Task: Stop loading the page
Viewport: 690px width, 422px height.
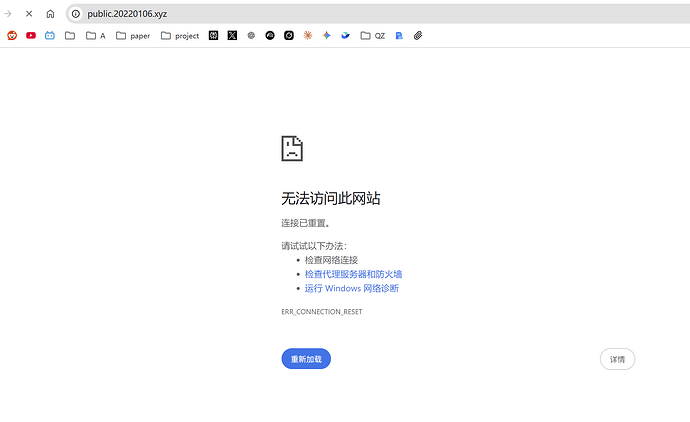Action: [29, 14]
